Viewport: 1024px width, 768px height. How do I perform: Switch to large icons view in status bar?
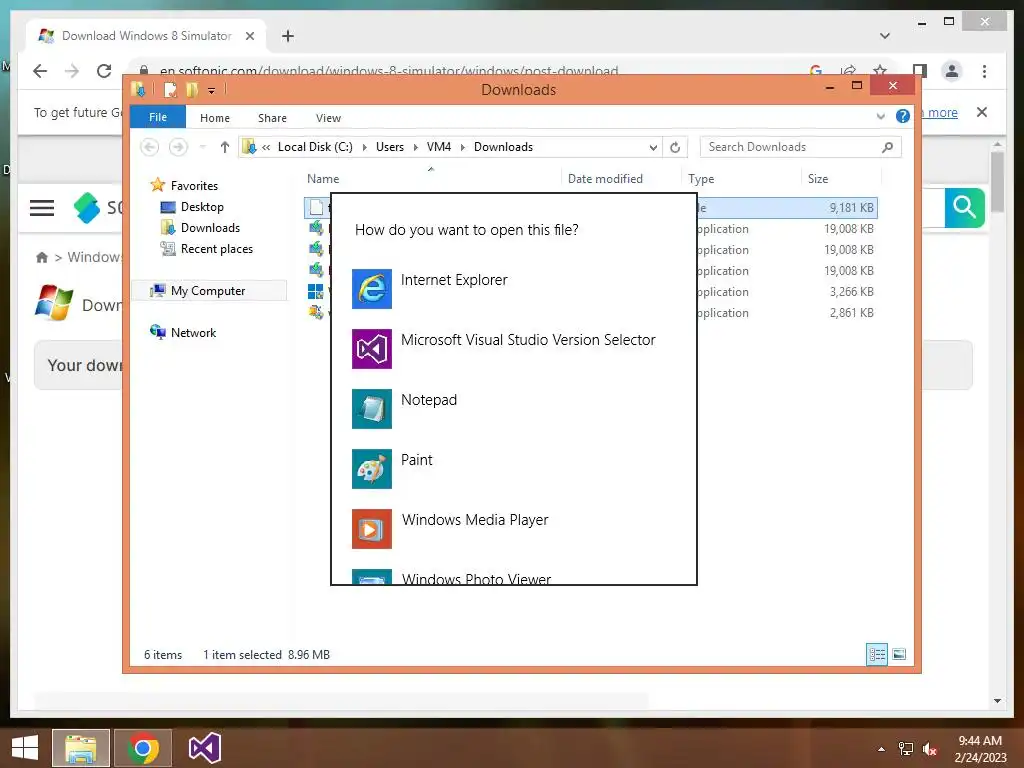click(x=899, y=654)
